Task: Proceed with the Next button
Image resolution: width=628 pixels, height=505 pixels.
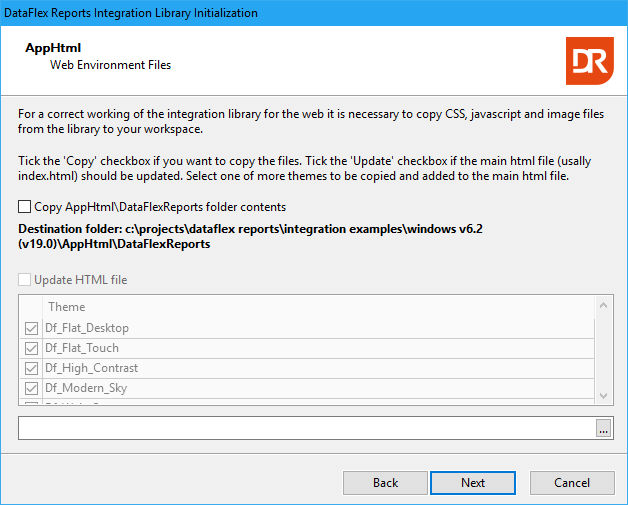Action: tap(473, 483)
